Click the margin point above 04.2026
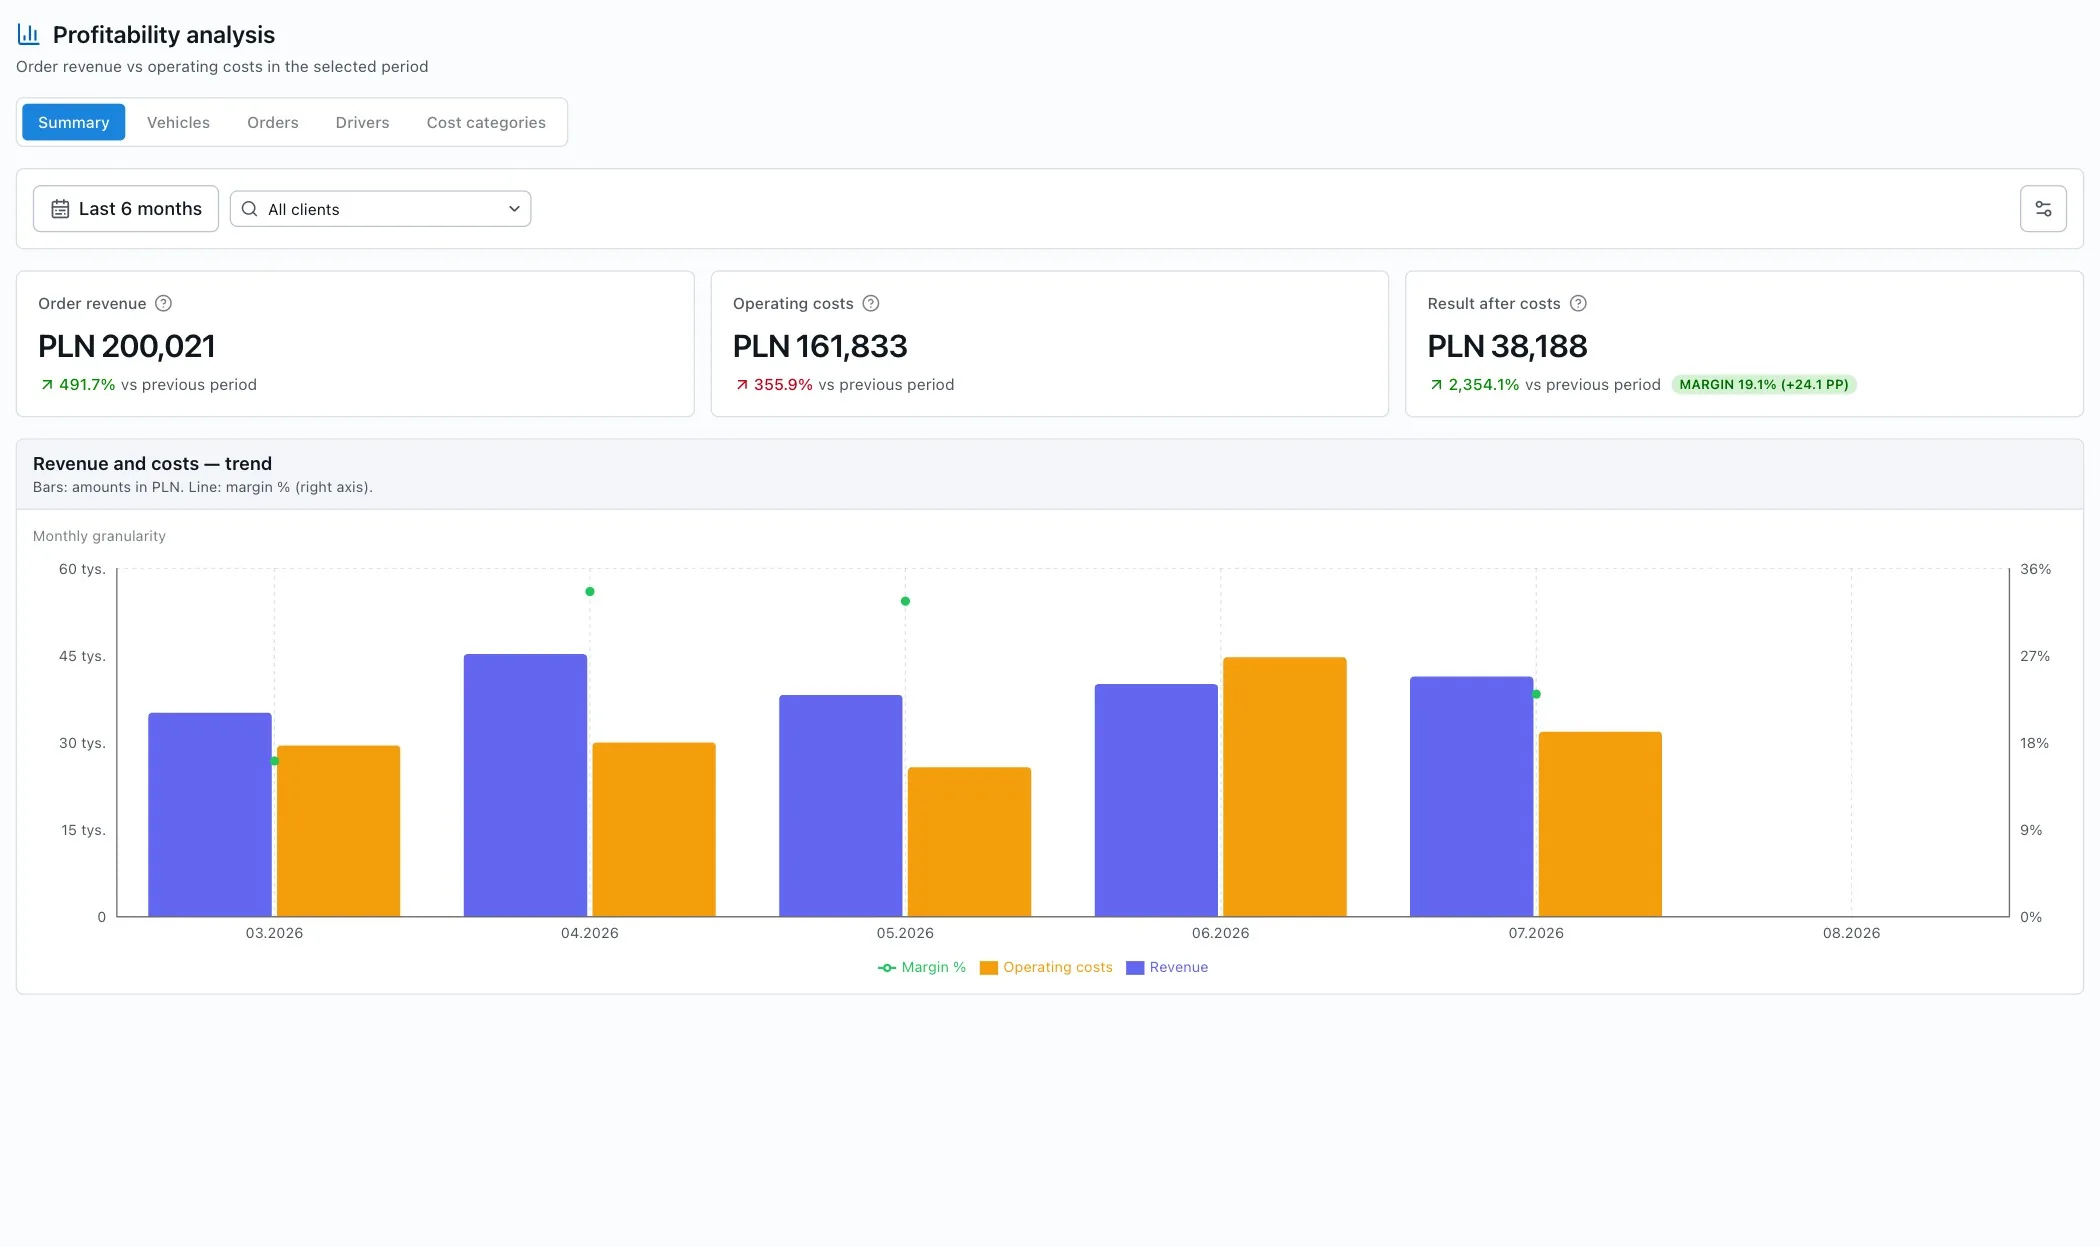 590,592
